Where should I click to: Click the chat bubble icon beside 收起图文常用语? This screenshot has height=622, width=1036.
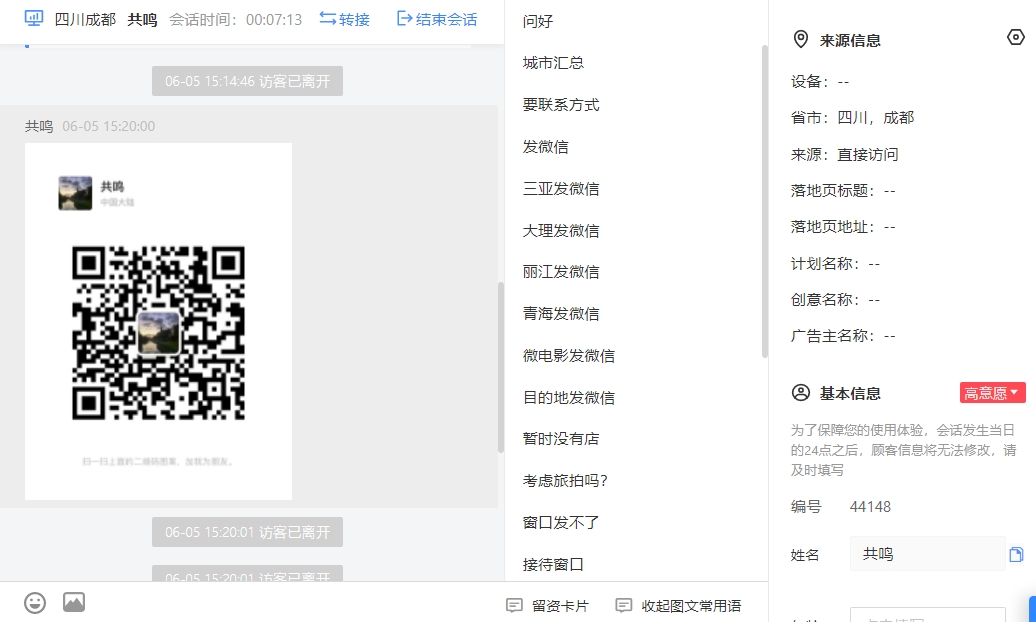tap(623, 605)
